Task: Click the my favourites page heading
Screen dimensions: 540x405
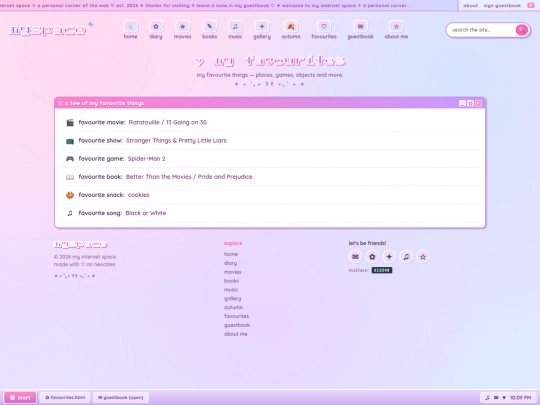Action: 270,61
